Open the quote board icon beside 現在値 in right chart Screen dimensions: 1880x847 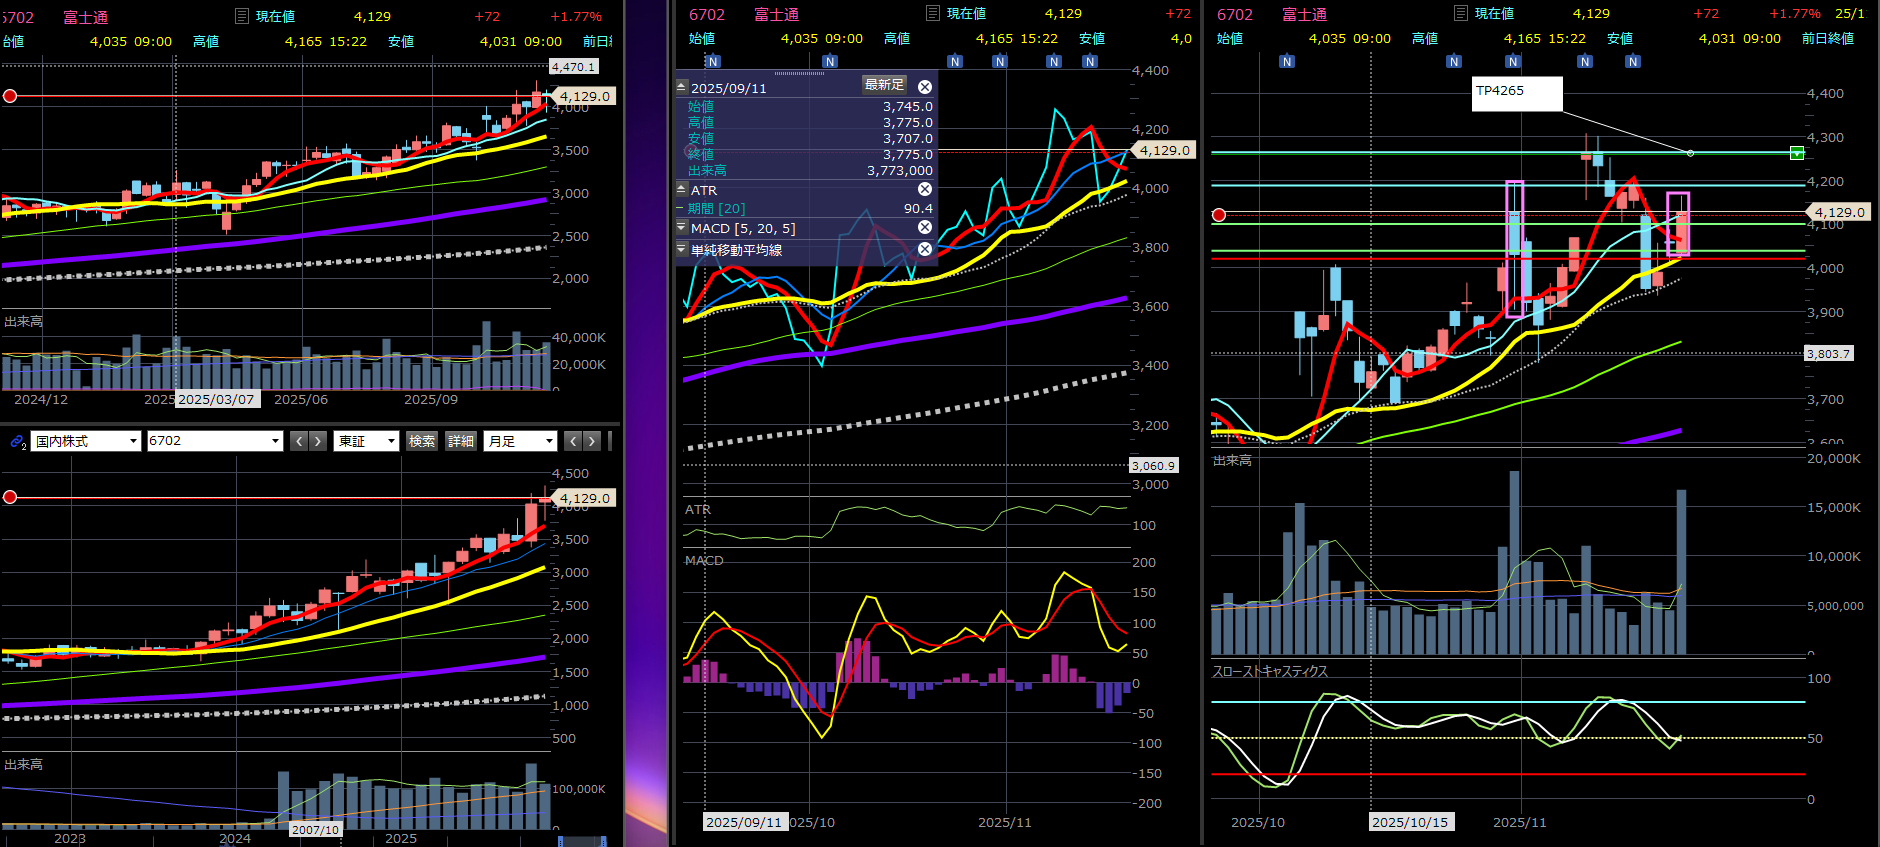1460,13
